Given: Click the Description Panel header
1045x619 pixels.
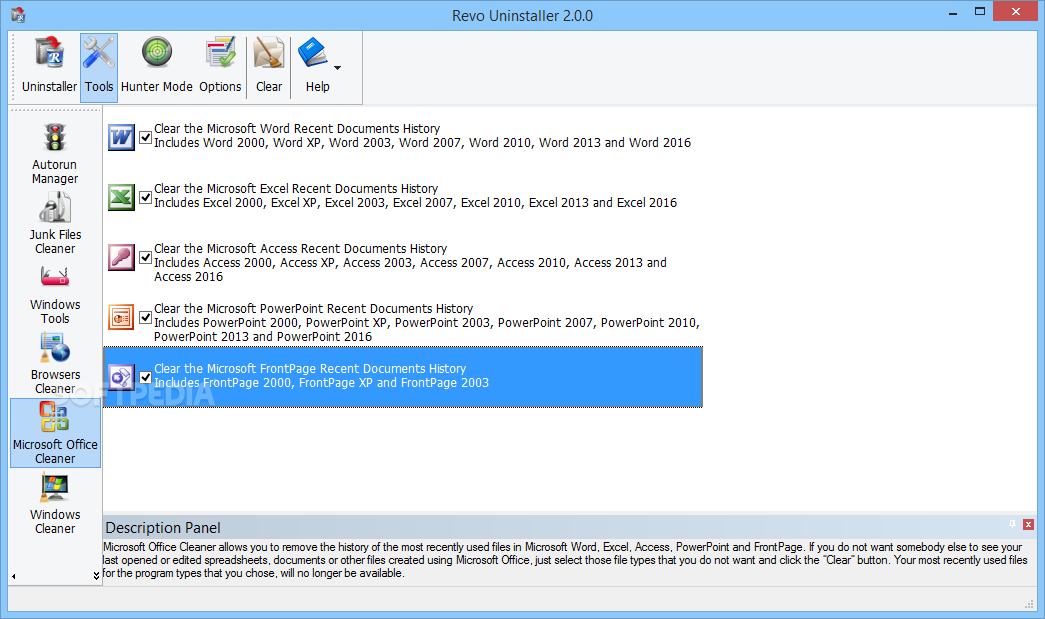Looking at the screenshot, I should [x=570, y=527].
